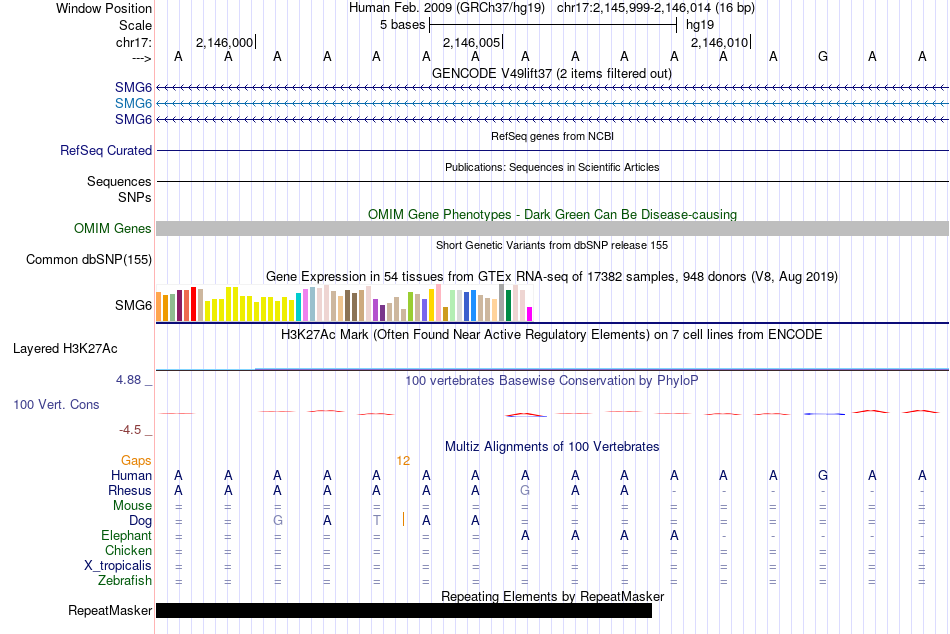The height and width of the screenshot is (634, 950).
Task: Click the G base in reference sequence row
Action: (823, 56)
